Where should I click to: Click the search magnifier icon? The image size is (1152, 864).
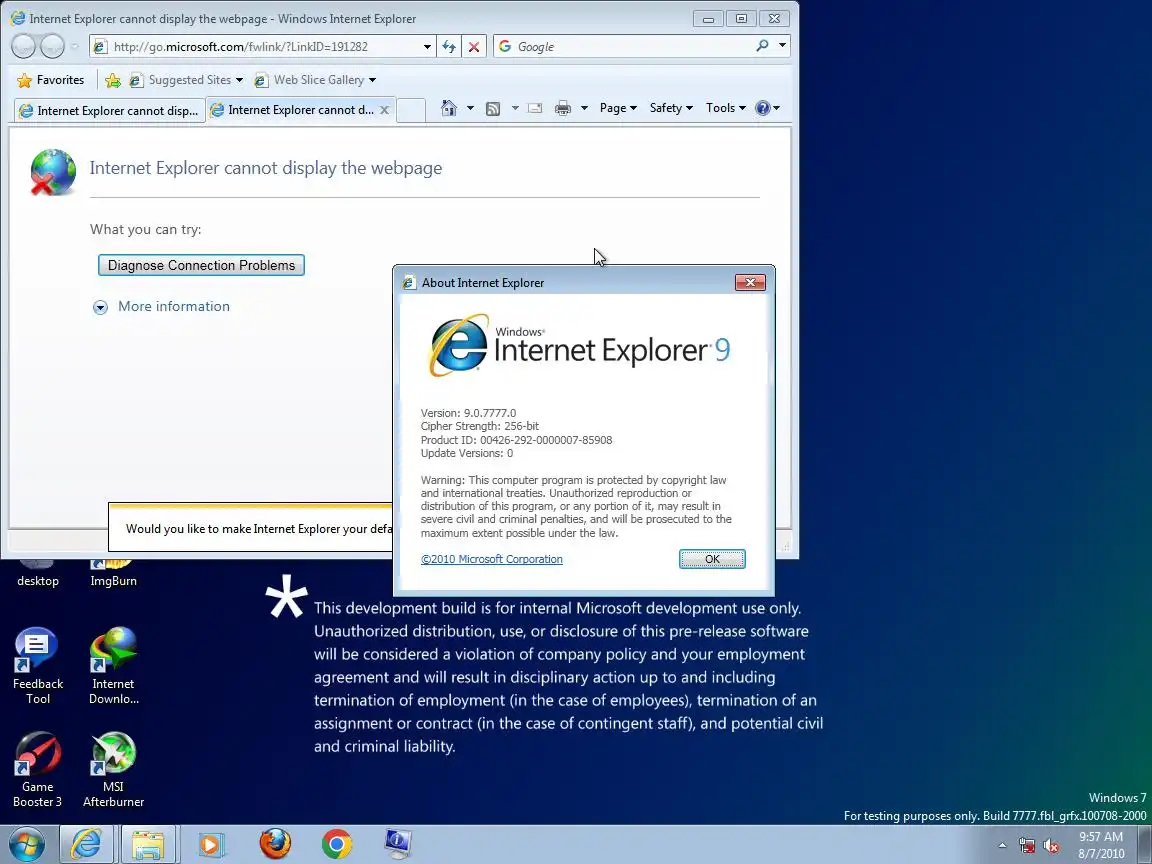pyautogui.click(x=762, y=46)
